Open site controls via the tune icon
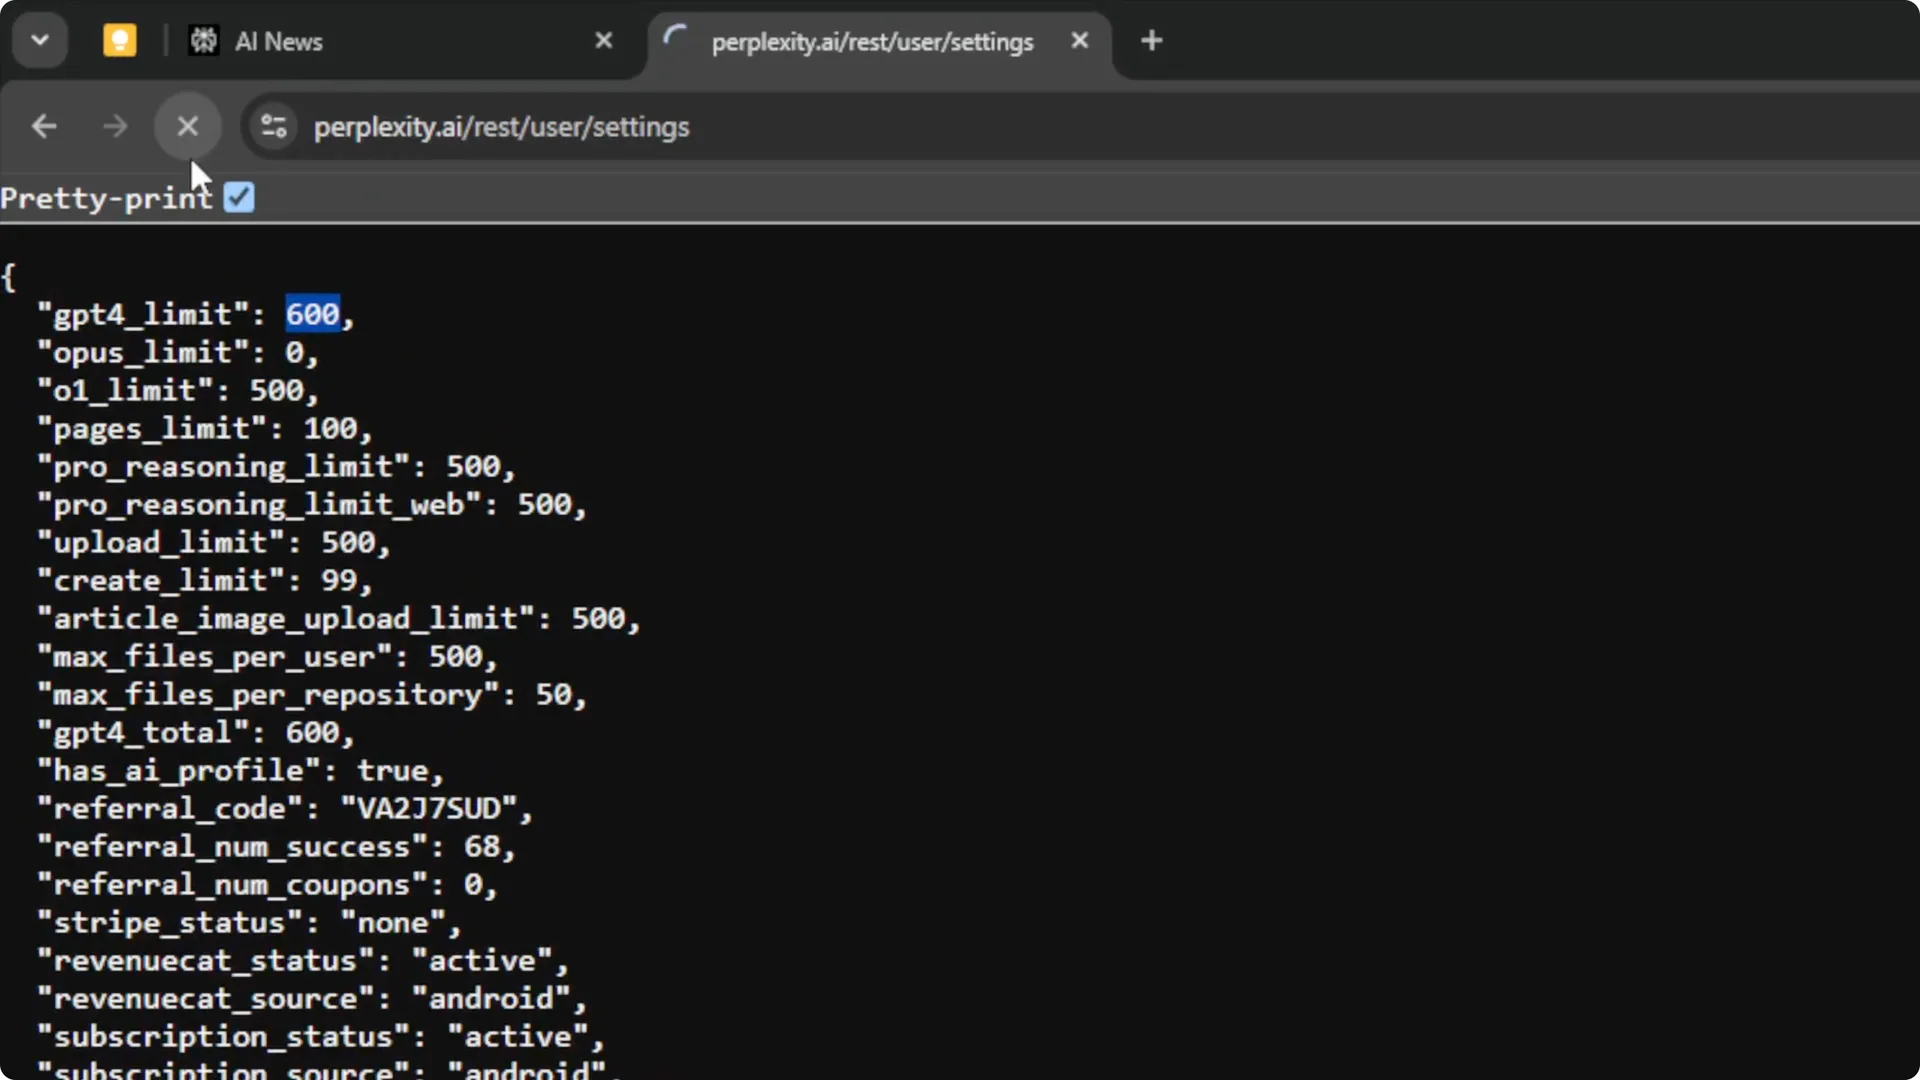1920x1080 pixels. (x=272, y=126)
